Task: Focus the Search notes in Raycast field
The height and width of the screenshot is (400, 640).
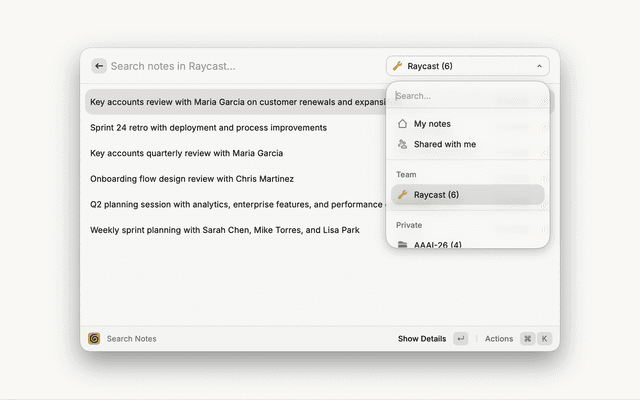Action: coord(240,66)
